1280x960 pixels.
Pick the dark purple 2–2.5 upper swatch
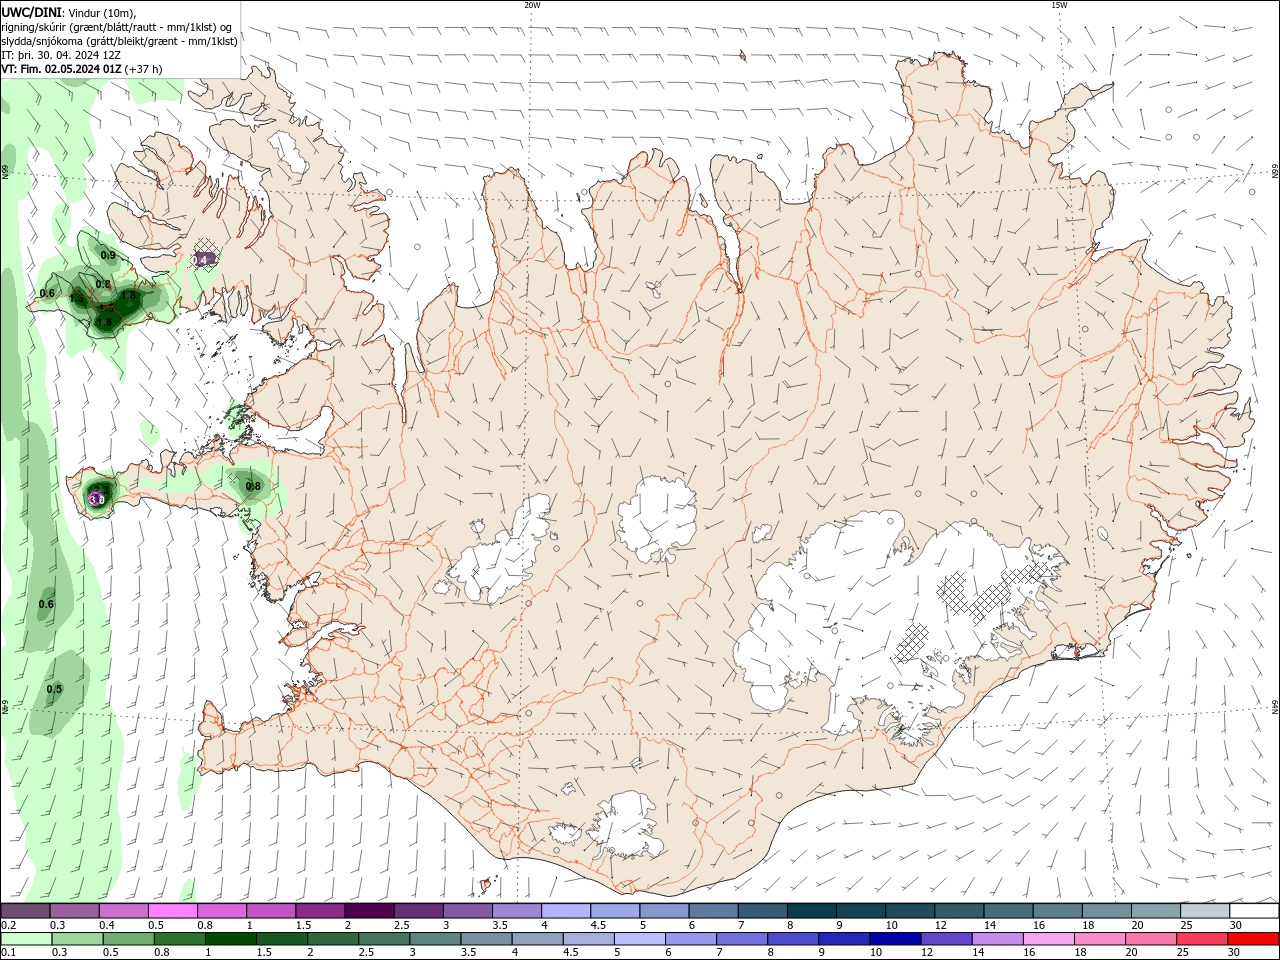(x=369, y=911)
